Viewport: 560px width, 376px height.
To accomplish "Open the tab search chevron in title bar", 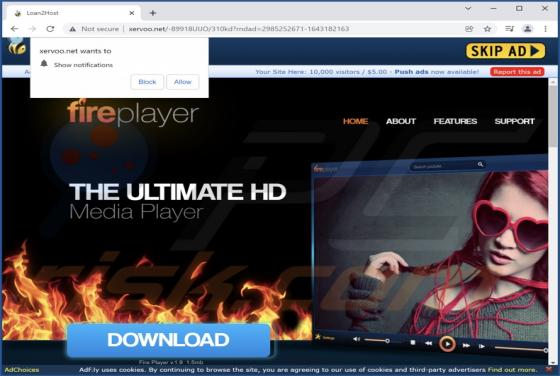I will pyautogui.click(x=468, y=9).
